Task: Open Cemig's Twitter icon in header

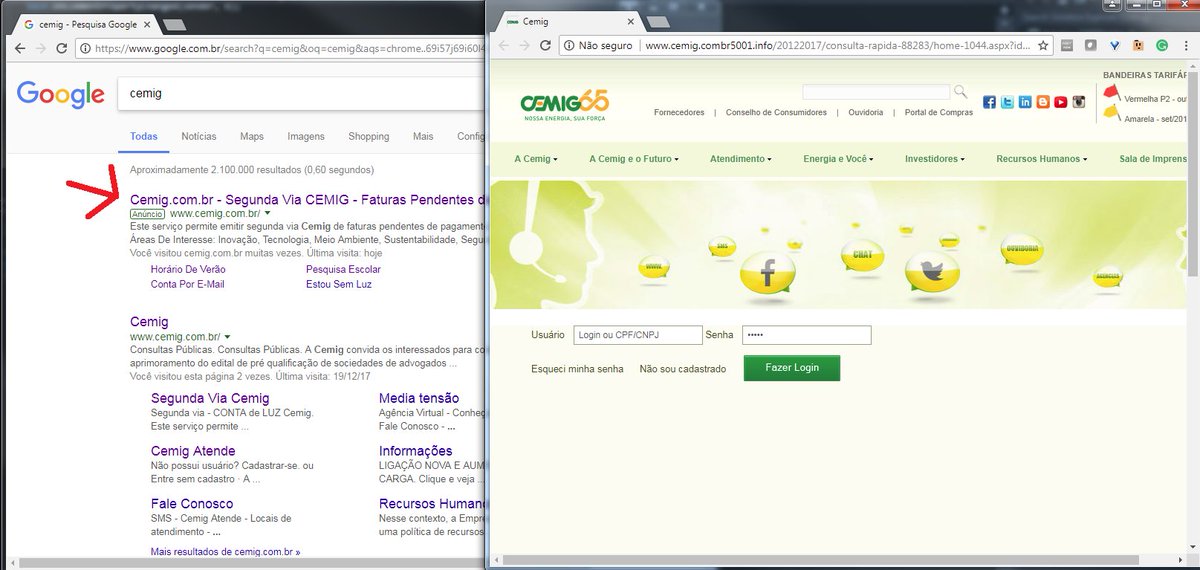Action: pos(1008,102)
